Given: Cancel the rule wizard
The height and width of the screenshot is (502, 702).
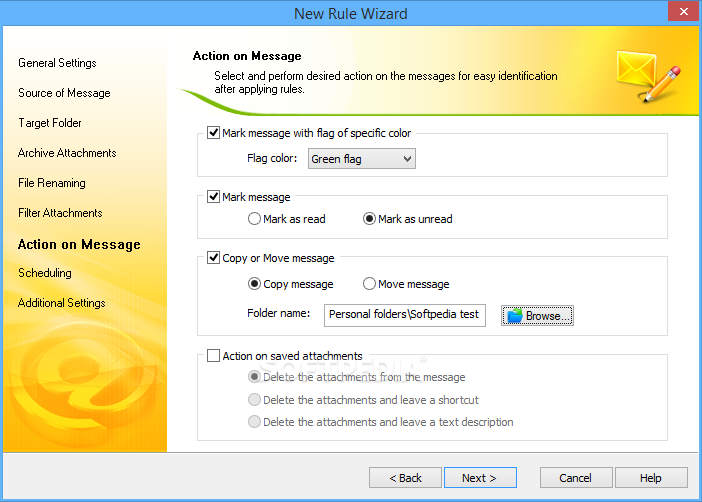Looking at the screenshot, I should point(576,478).
